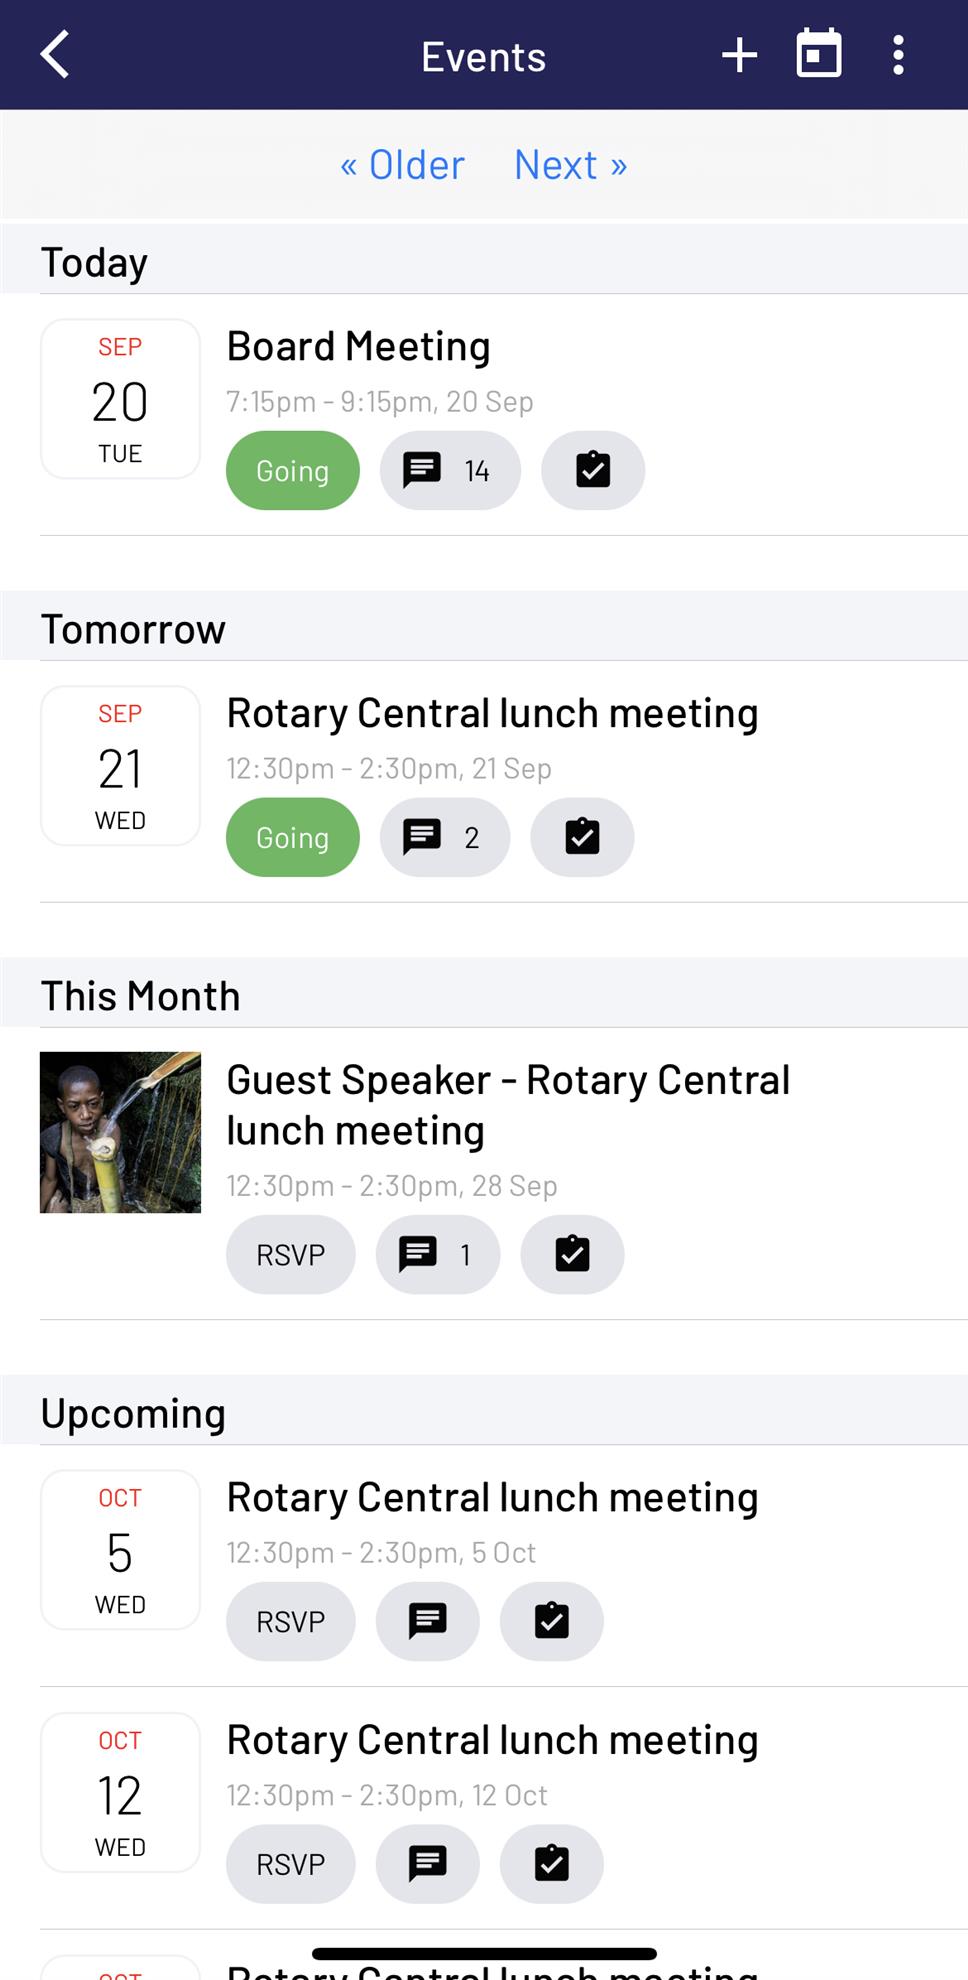Go to Next events page
Screen dimensions: 968x1980
tap(571, 165)
